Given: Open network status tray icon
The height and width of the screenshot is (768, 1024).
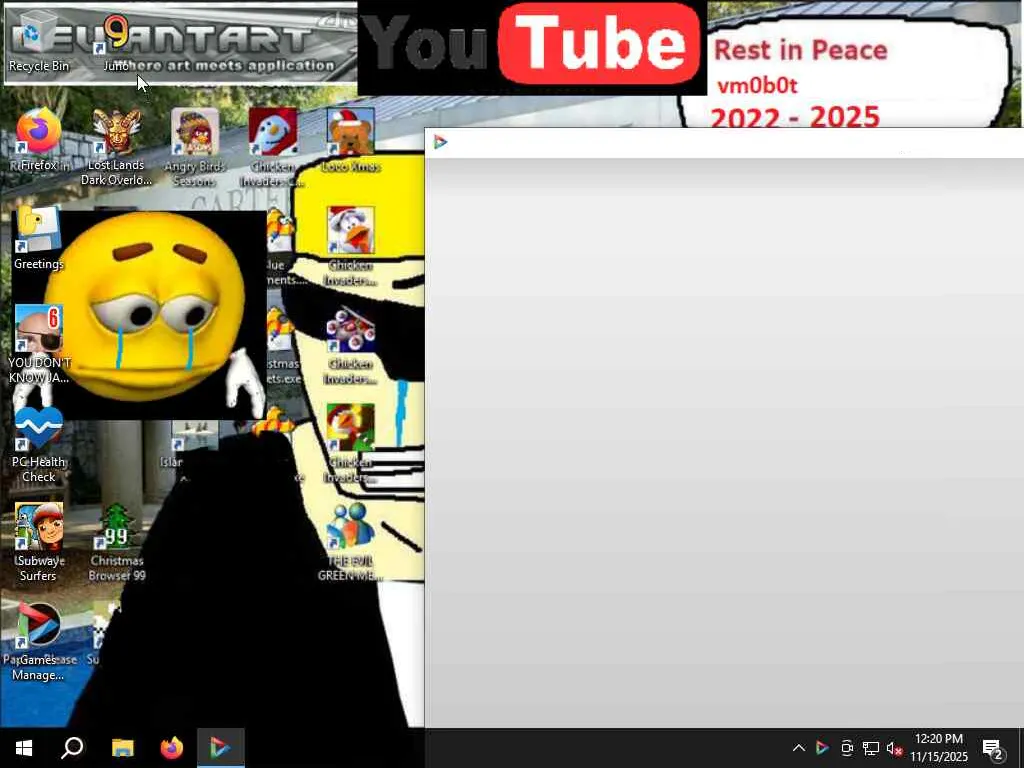Looking at the screenshot, I should [x=871, y=748].
